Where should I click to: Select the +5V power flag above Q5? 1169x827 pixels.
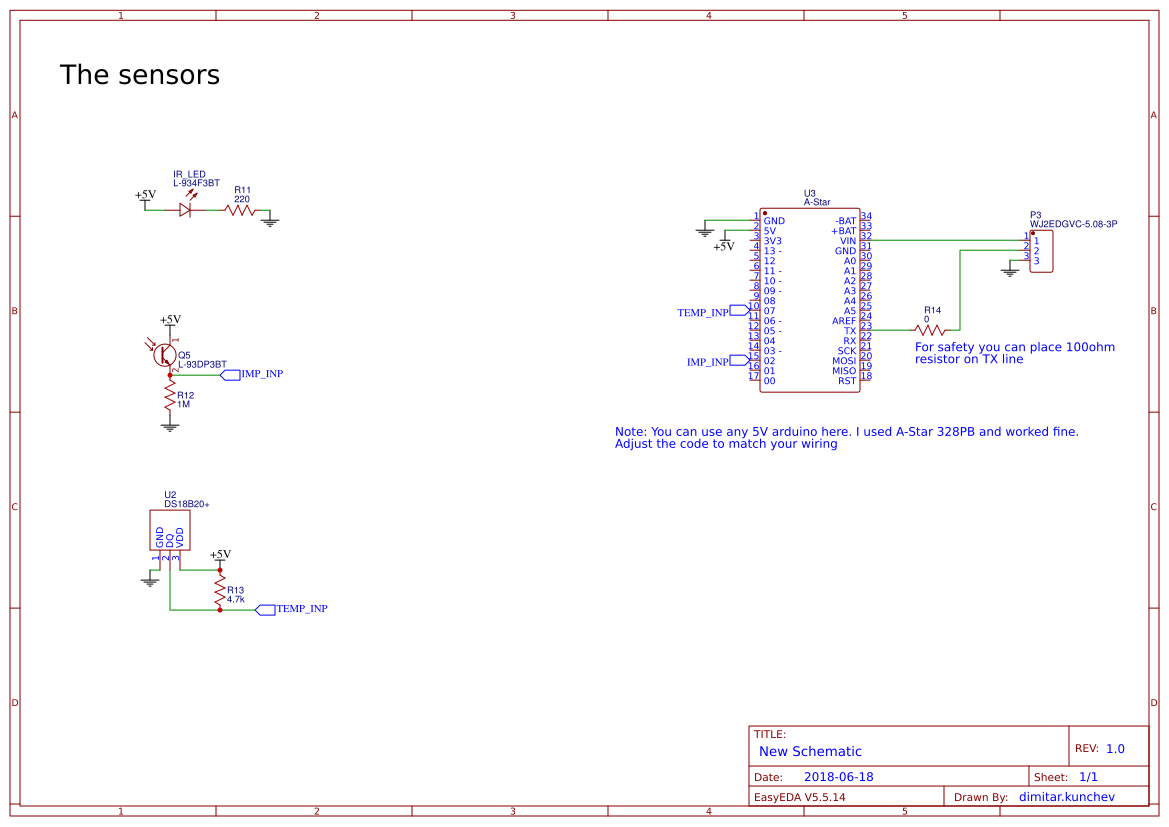[x=168, y=320]
